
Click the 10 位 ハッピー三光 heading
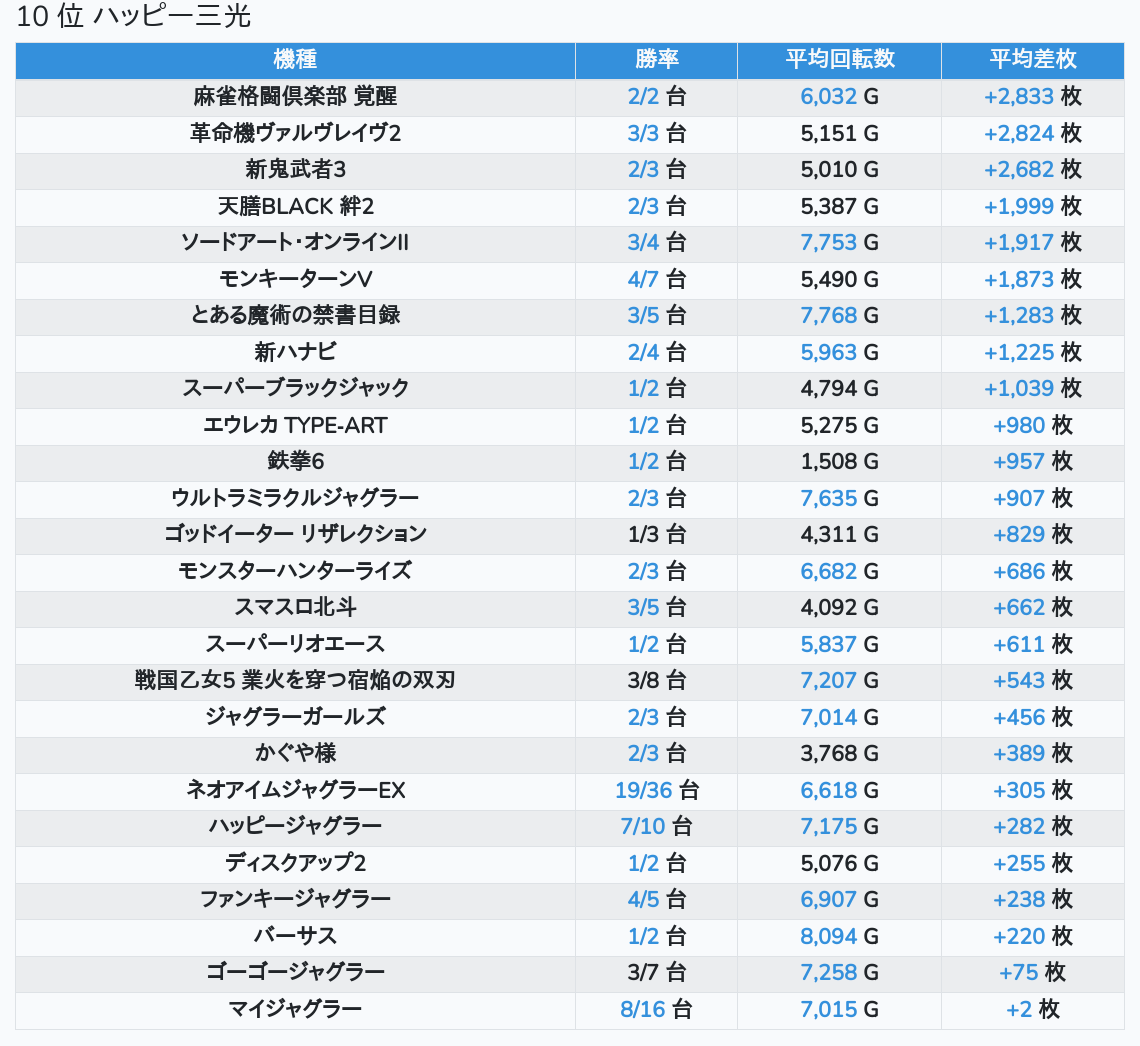point(134,16)
